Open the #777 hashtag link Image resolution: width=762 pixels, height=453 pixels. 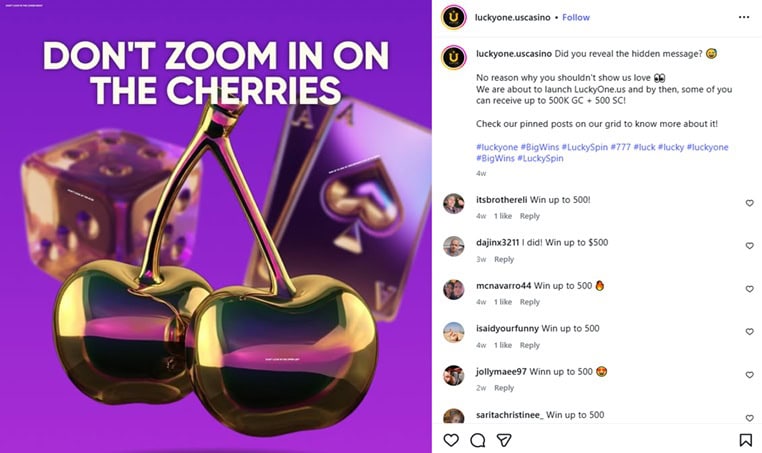click(x=621, y=147)
